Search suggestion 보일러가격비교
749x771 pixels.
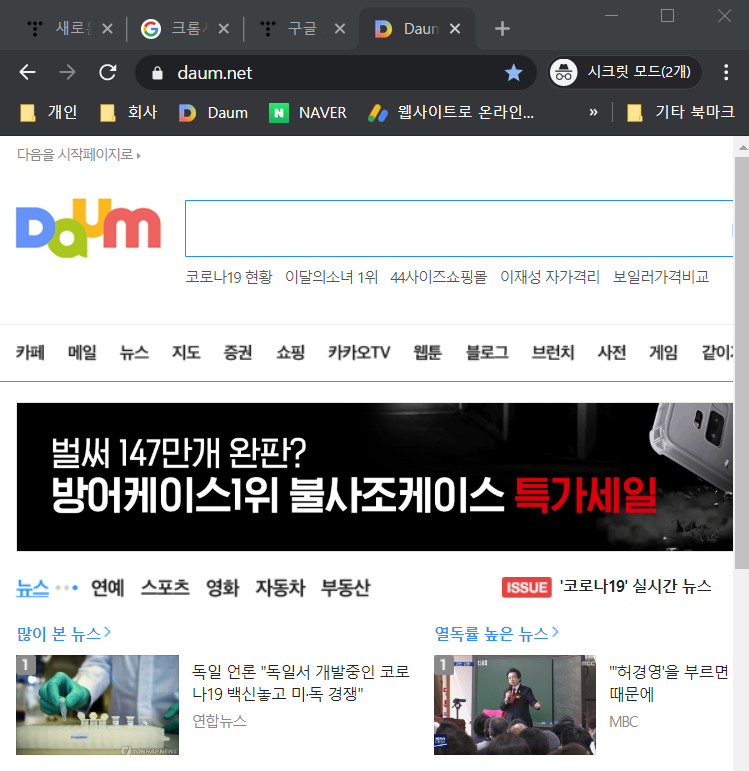click(660, 277)
